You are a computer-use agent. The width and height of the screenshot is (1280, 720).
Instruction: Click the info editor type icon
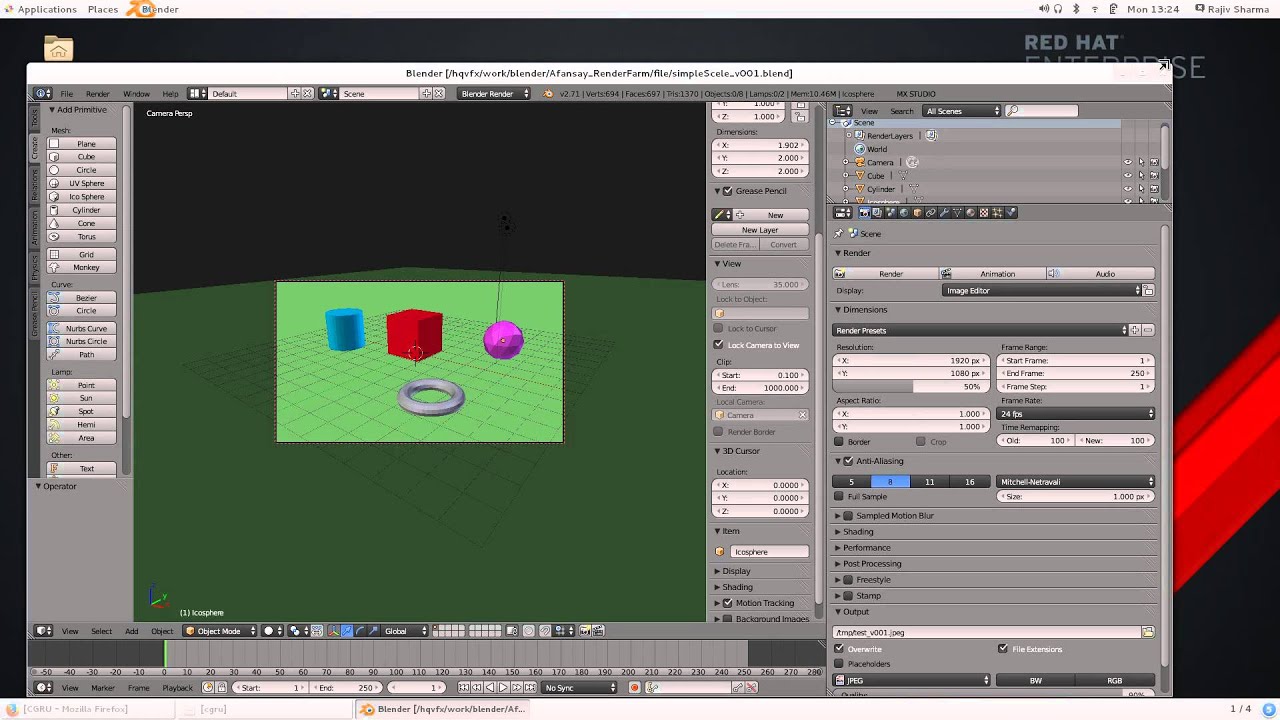tap(44, 93)
